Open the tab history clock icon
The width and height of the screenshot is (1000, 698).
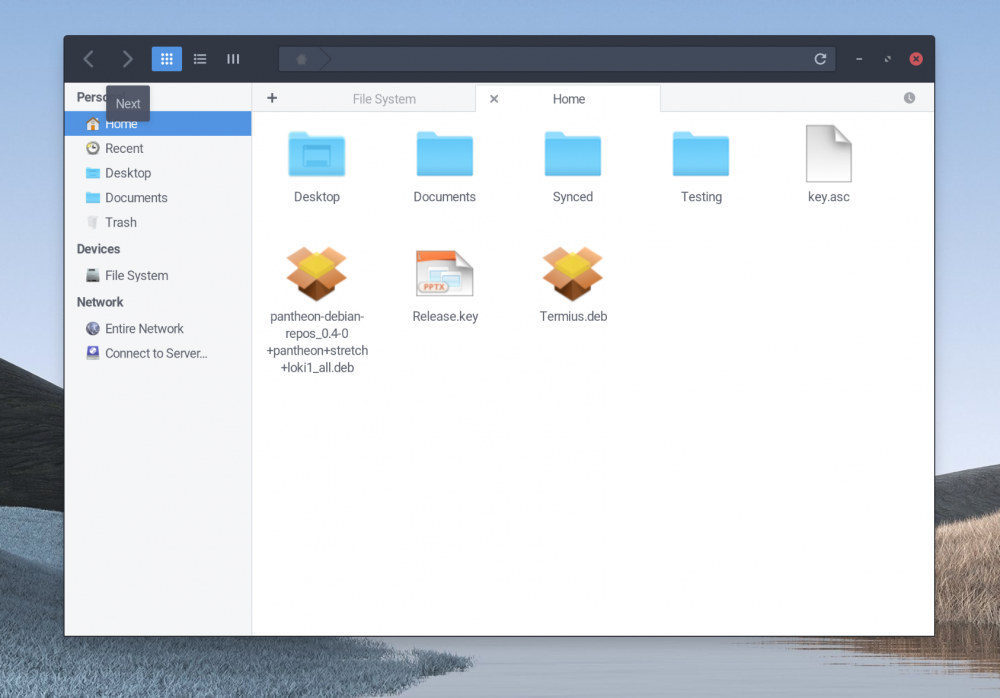(x=909, y=98)
